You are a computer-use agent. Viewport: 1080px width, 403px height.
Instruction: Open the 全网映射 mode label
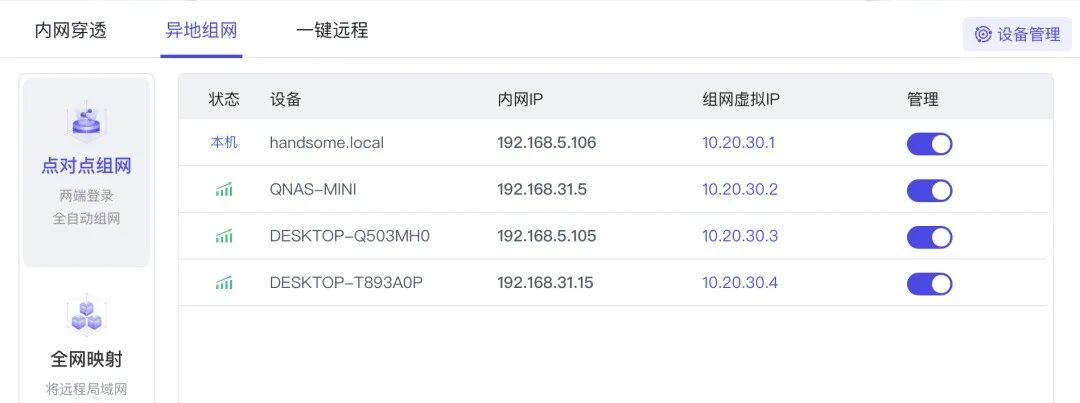click(86, 359)
